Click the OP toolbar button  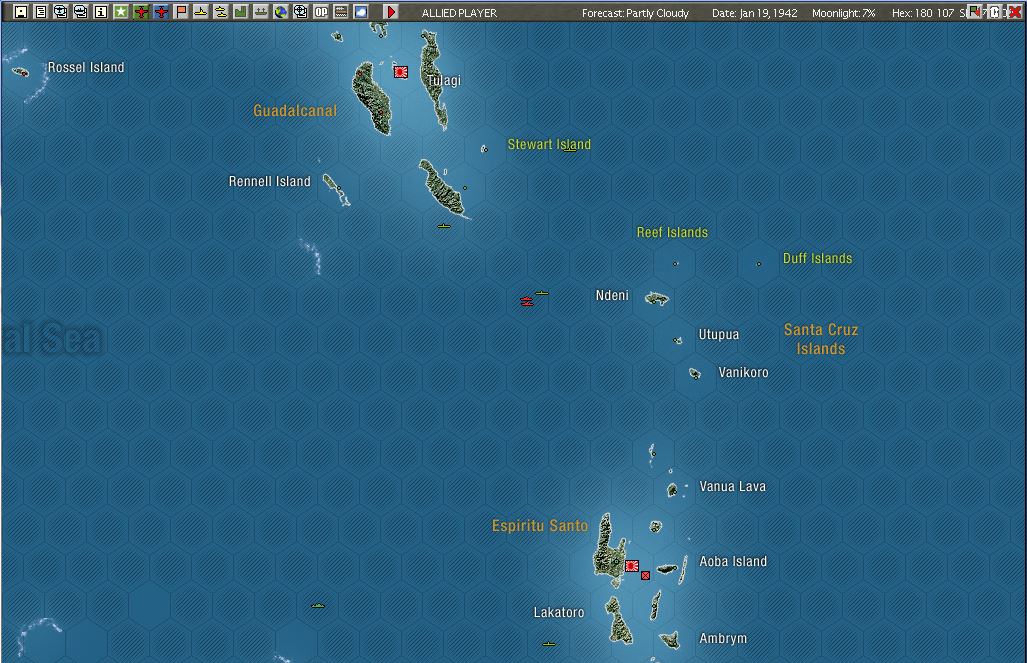[x=321, y=12]
